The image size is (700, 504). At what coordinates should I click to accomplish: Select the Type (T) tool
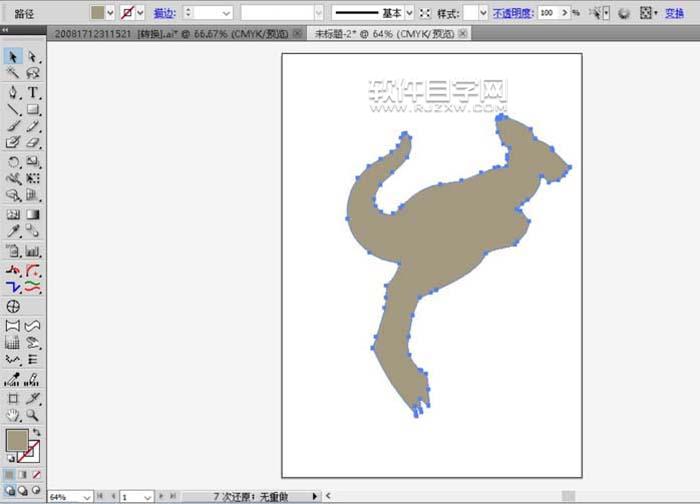[x=33, y=92]
